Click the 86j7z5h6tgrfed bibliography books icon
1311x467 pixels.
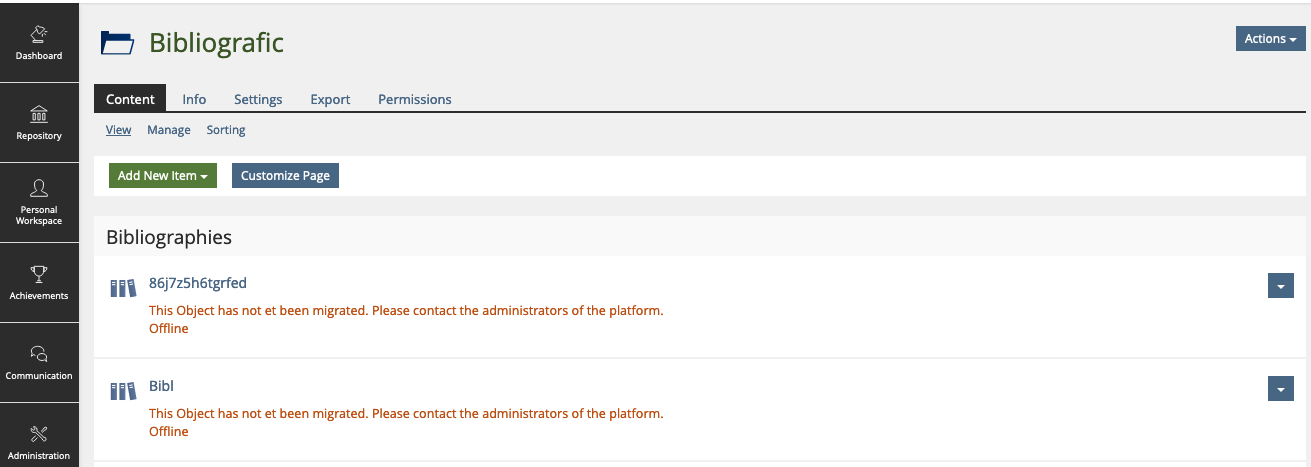point(122,288)
